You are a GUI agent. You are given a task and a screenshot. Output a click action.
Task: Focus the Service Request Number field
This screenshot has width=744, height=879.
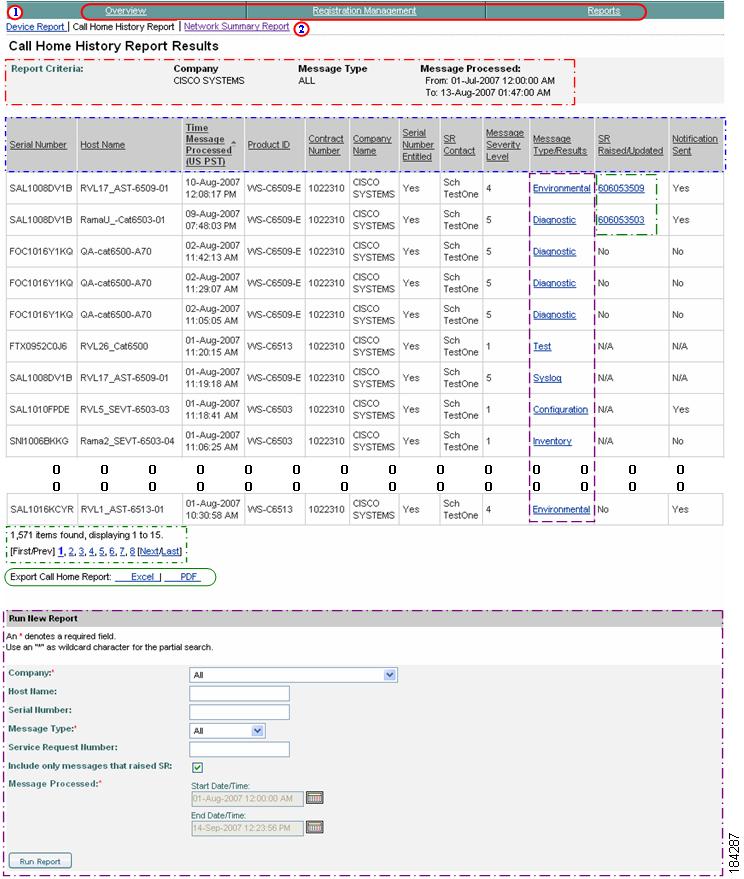point(239,749)
